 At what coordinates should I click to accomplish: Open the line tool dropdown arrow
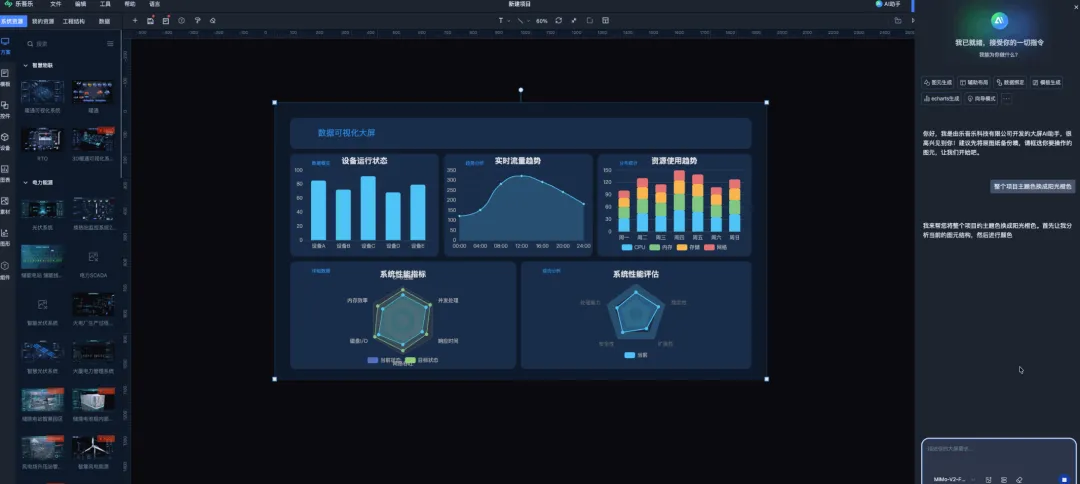click(528, 21)
